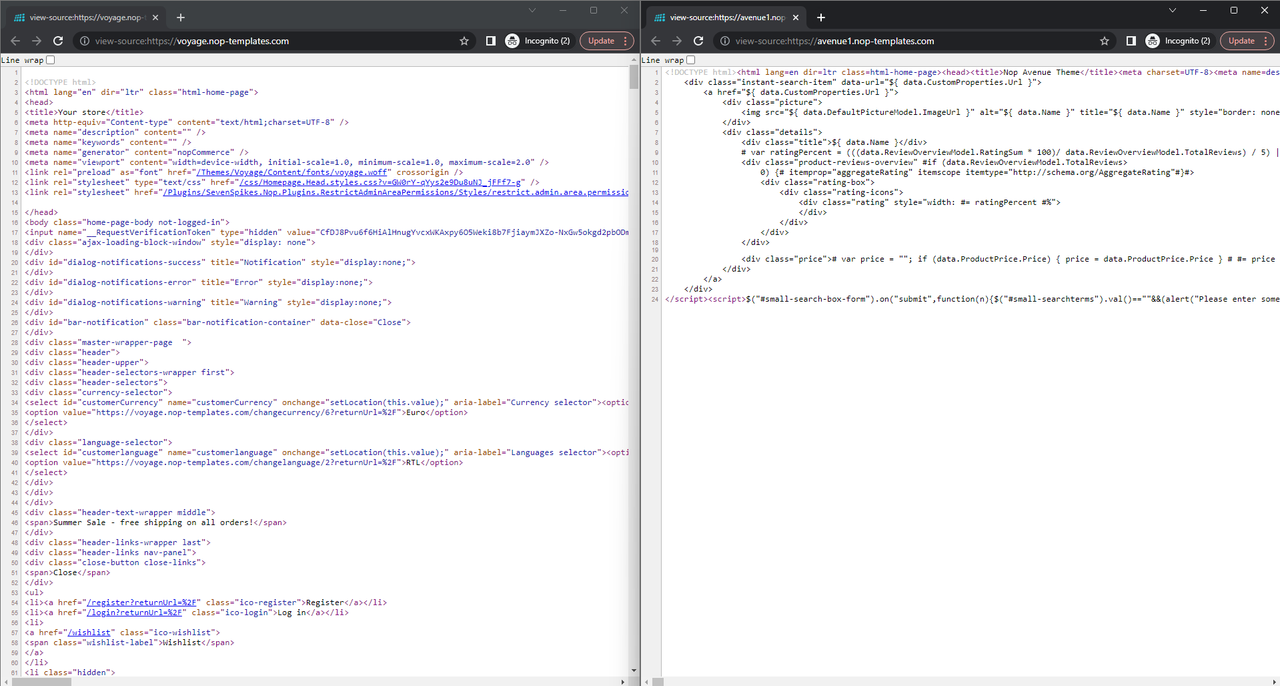Image resolution: width=1280 pixels, height=686 pixels.
Task: Click the option line ending in Euro
Action: click(246, 412)
